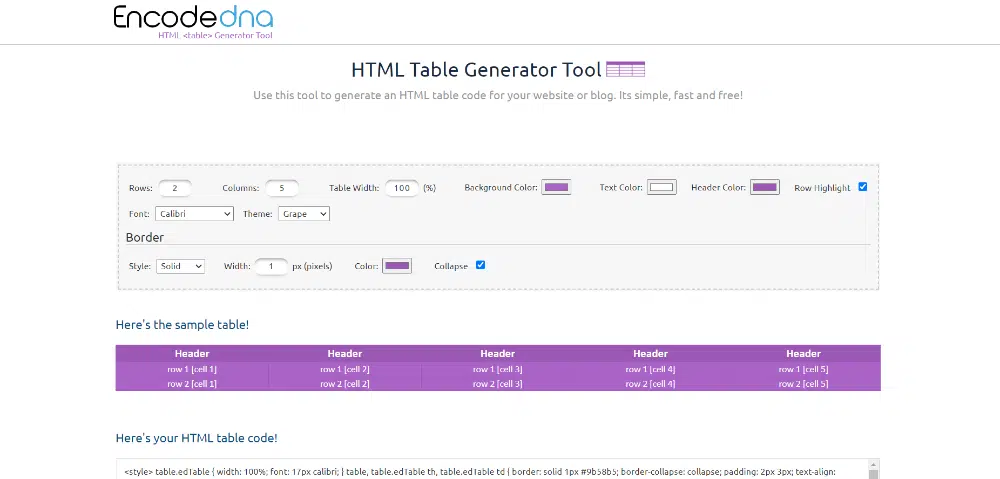Click sample cell row 2 [cell 5]
Screen dimensions: 1000x479
click(x=803, y=384)
